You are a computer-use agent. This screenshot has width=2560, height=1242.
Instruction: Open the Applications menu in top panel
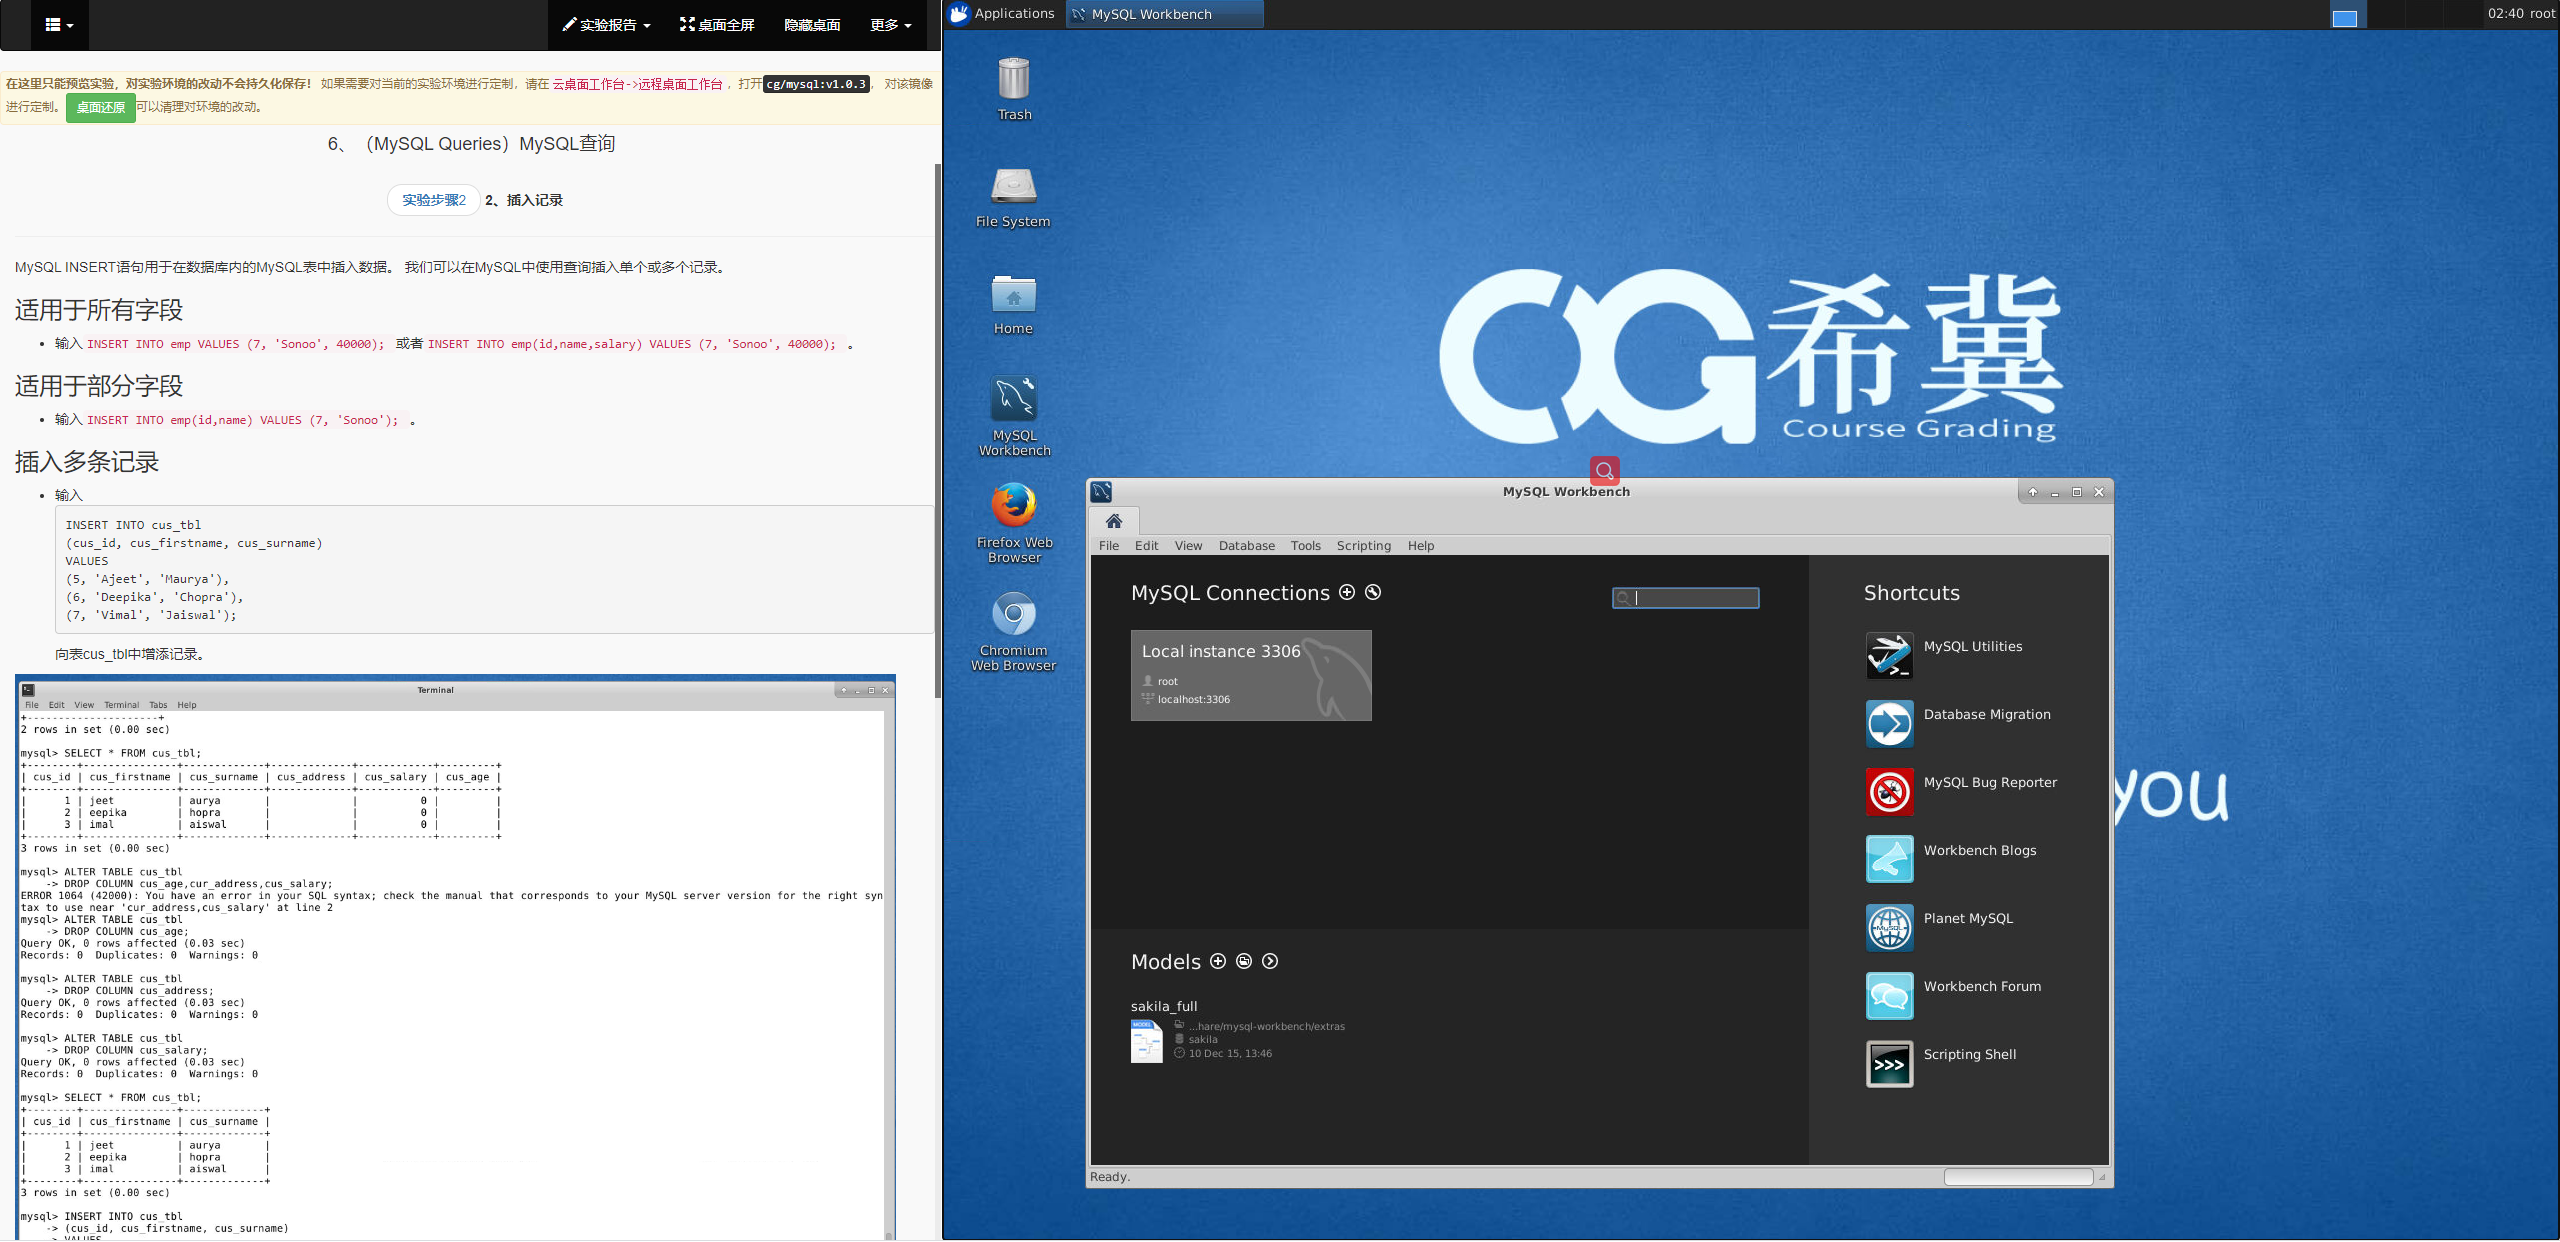coord(1002,13)
